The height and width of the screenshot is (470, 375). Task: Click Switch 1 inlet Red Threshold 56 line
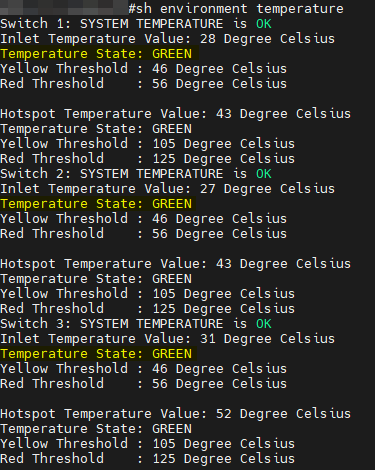click(143, 84)
